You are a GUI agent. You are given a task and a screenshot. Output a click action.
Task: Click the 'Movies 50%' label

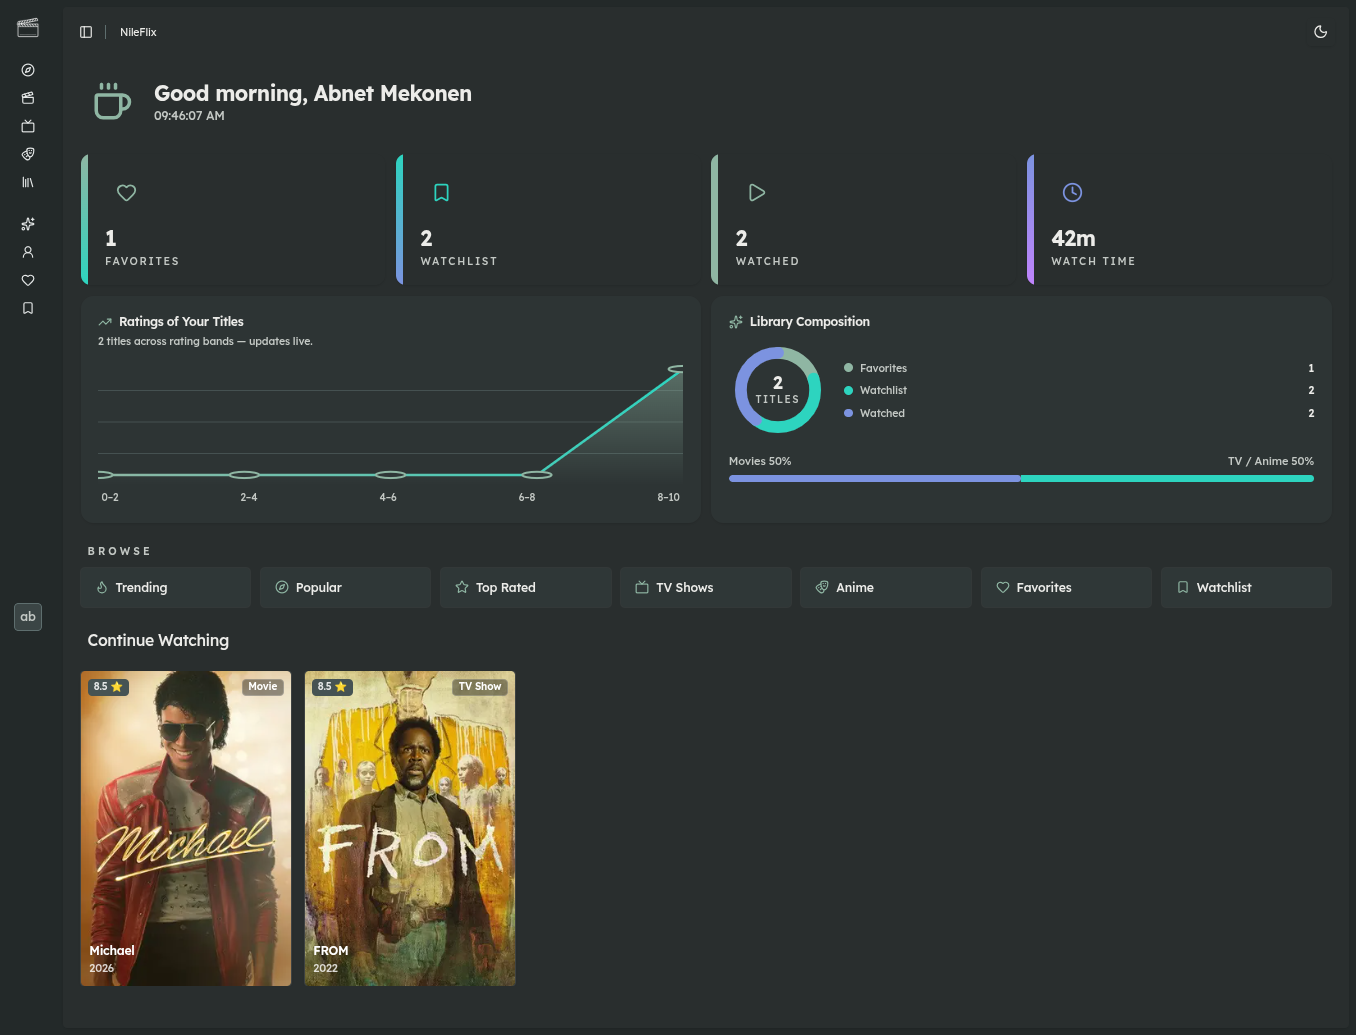pos(760,461)
